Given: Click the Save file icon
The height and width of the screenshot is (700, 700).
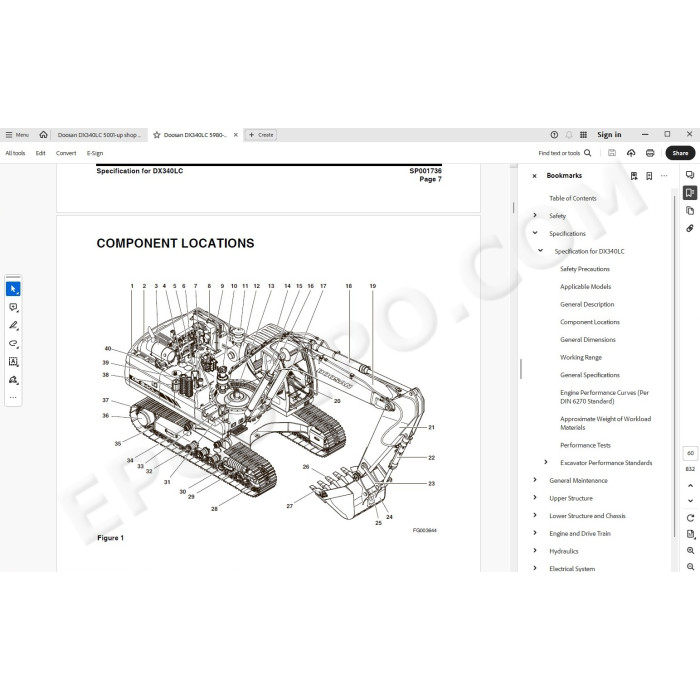Looking at the screenshot, I should (x=612, y=153).
